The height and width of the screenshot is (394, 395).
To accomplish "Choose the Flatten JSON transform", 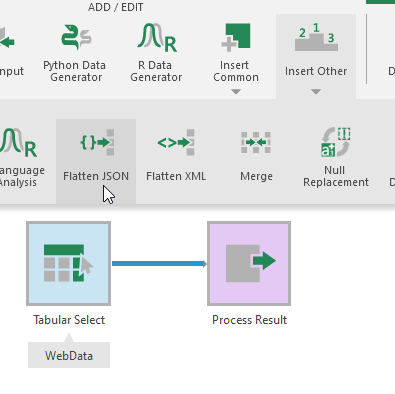I will point(96,161).
